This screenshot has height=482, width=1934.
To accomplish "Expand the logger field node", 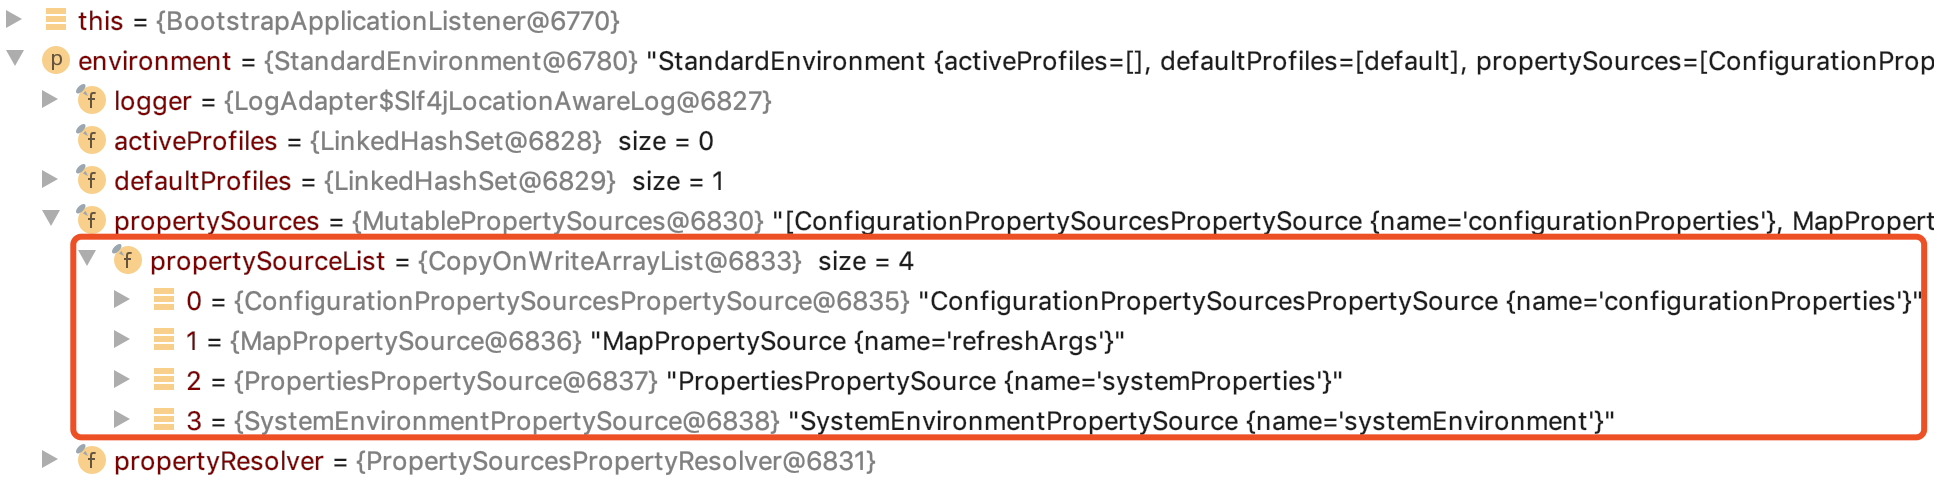I will pyautogui.click(x=49, y=98).
